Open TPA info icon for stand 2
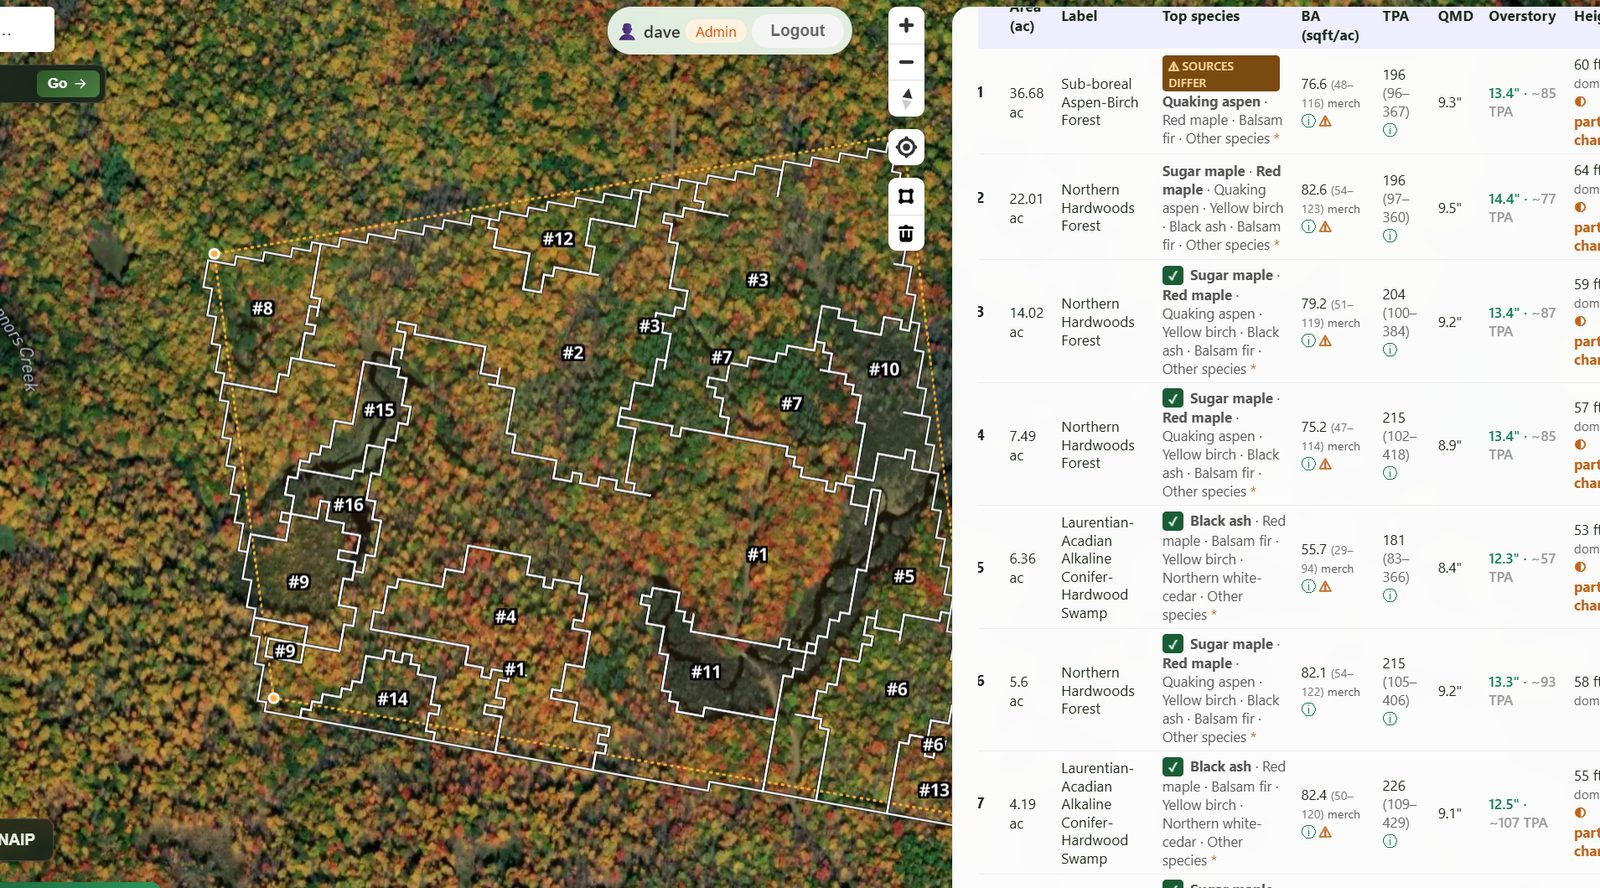 1390,236
